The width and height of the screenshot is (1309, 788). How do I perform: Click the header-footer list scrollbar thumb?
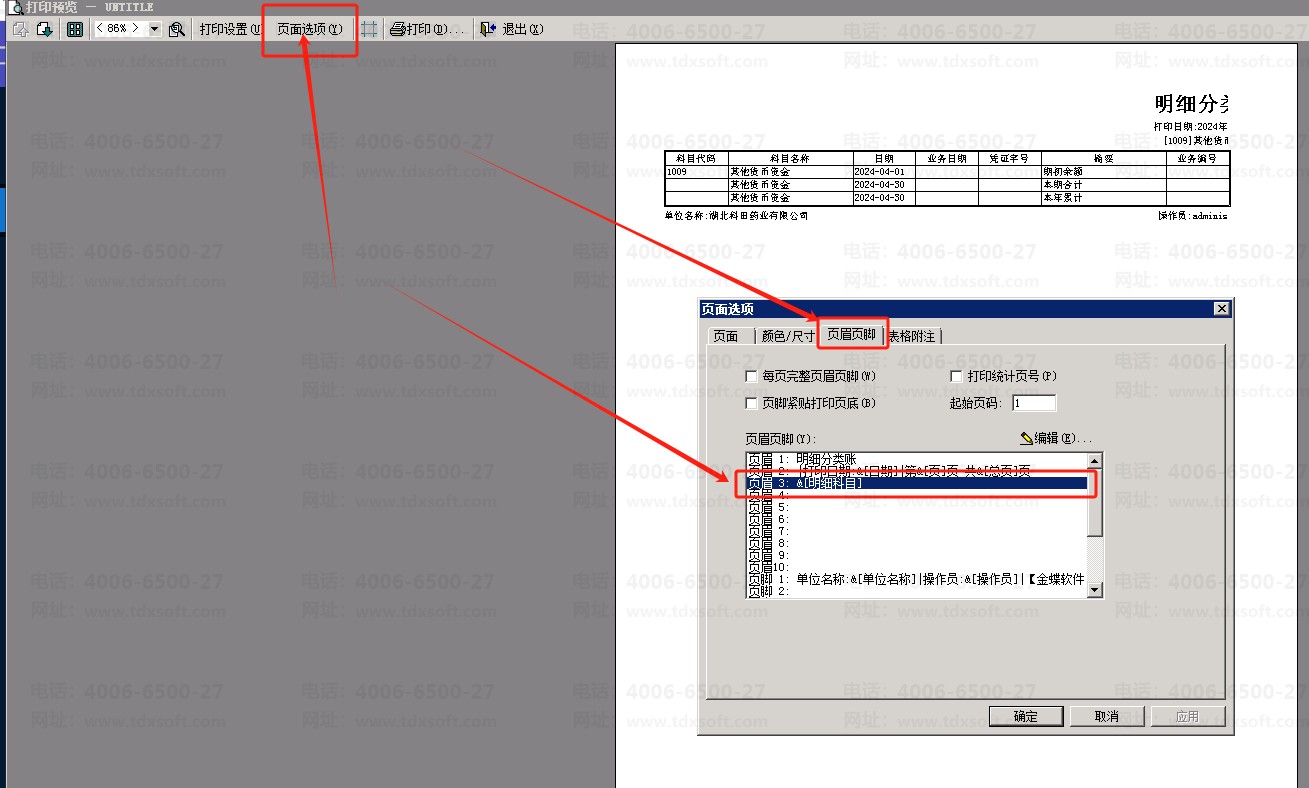click(x=1095, y=502)
